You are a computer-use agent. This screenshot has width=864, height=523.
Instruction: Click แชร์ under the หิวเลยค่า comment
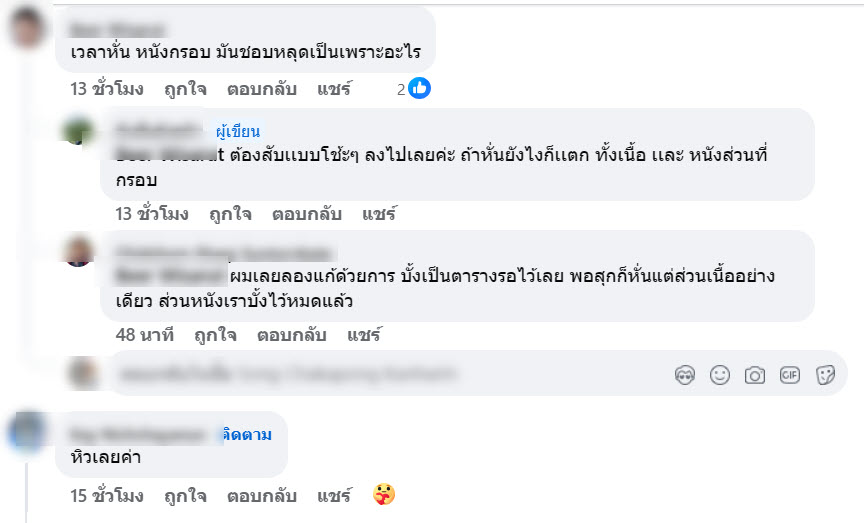point(334,496)
